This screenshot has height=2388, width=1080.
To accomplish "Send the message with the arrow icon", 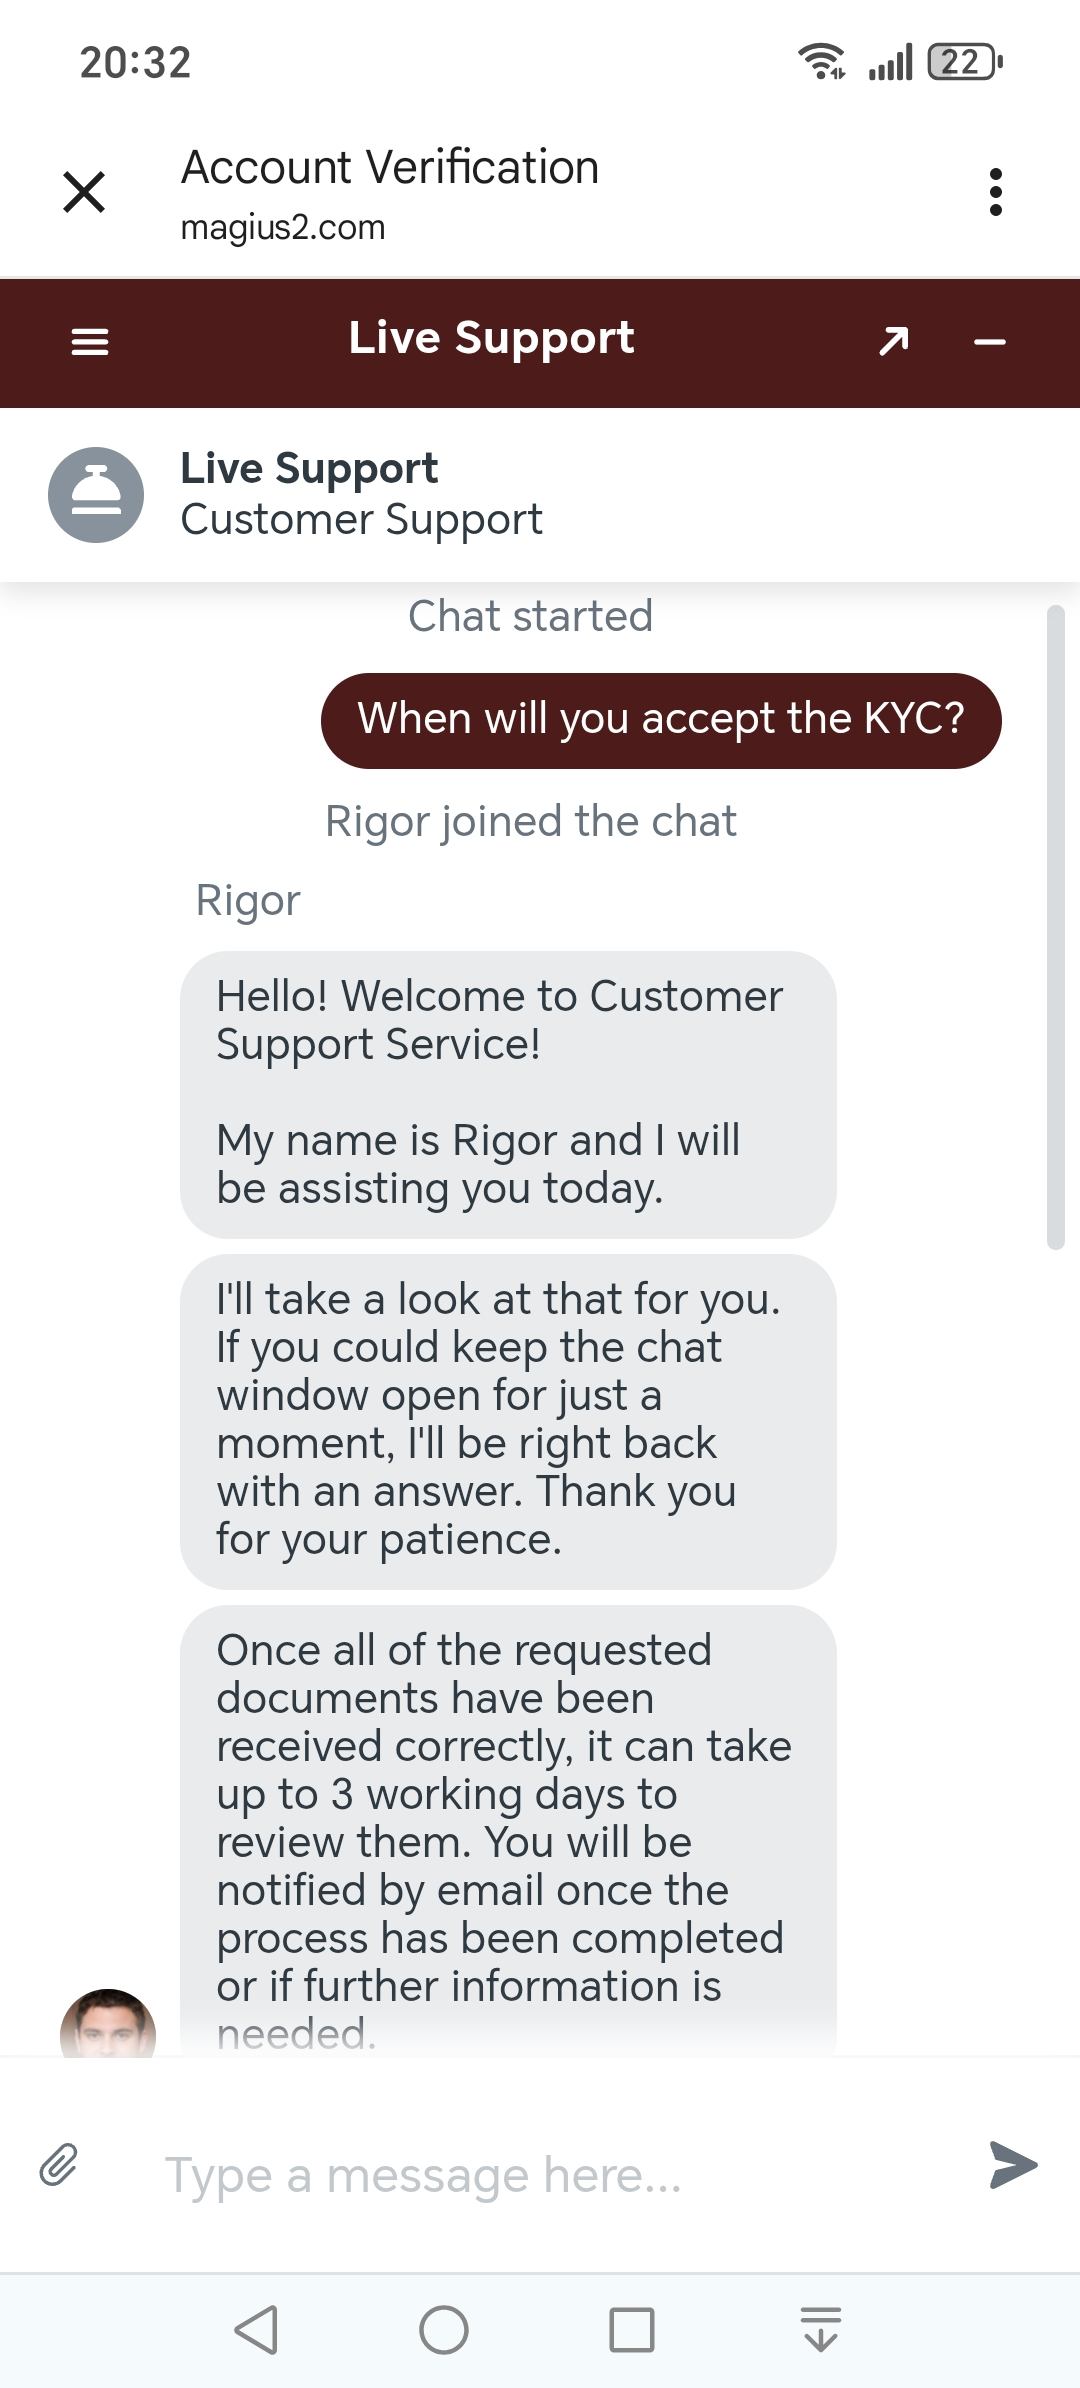I will pyautogui.click(x=1012, y=2165).
